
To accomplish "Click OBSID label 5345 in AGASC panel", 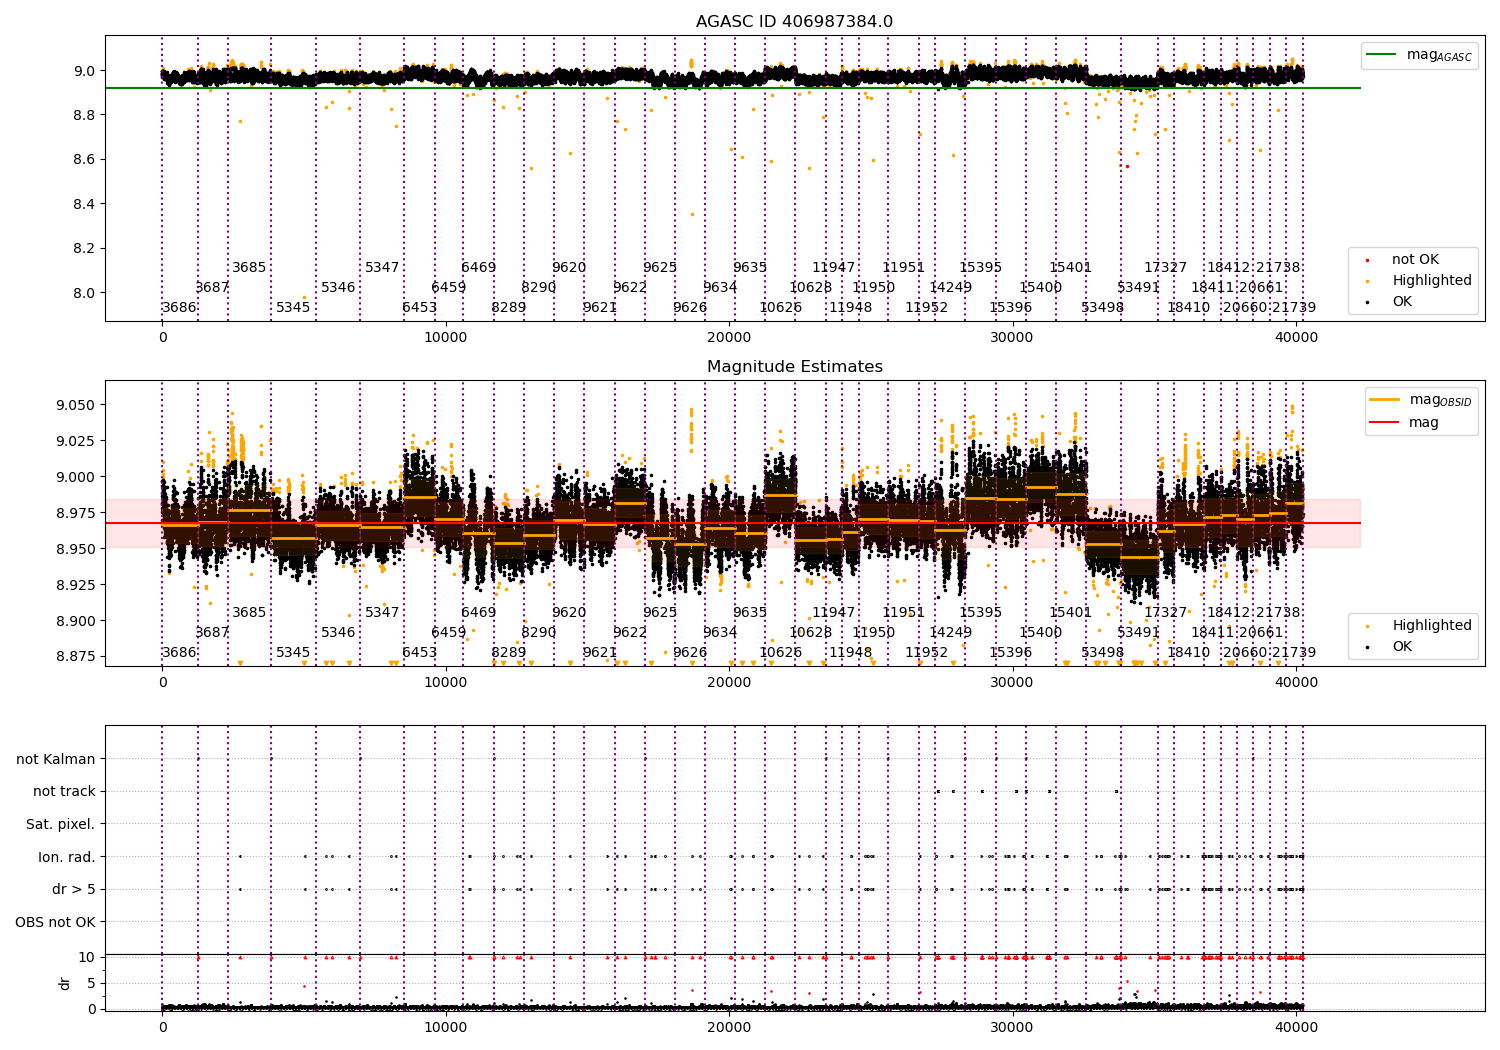I will pyautogui.click(x=293, y=307).
